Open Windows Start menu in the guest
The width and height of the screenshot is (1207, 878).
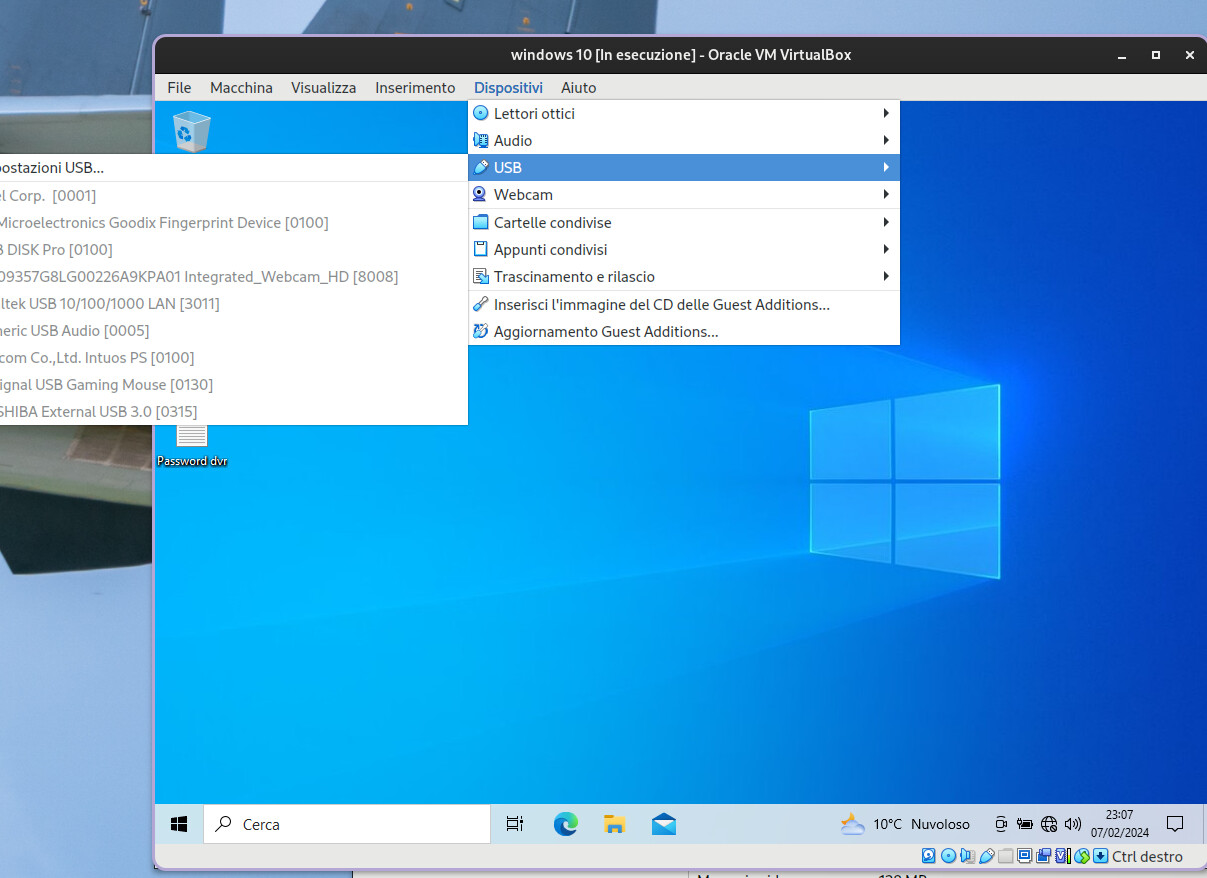179,823
